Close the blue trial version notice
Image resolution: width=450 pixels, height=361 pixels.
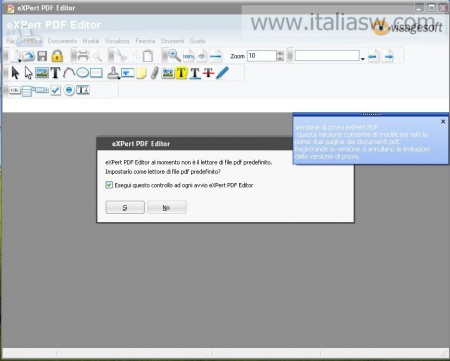click(443, 122)
